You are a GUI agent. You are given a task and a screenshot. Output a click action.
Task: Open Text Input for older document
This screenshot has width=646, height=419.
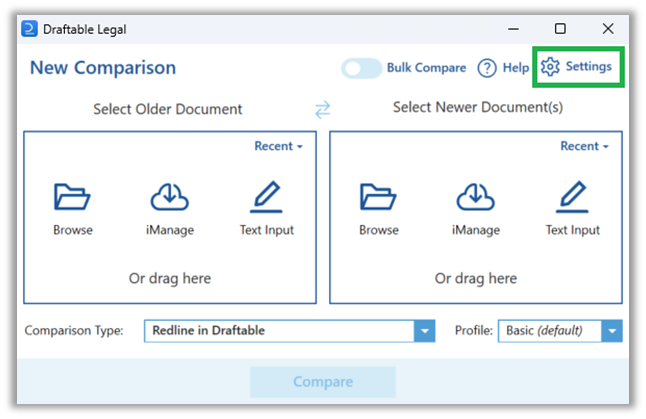[267, 209]
